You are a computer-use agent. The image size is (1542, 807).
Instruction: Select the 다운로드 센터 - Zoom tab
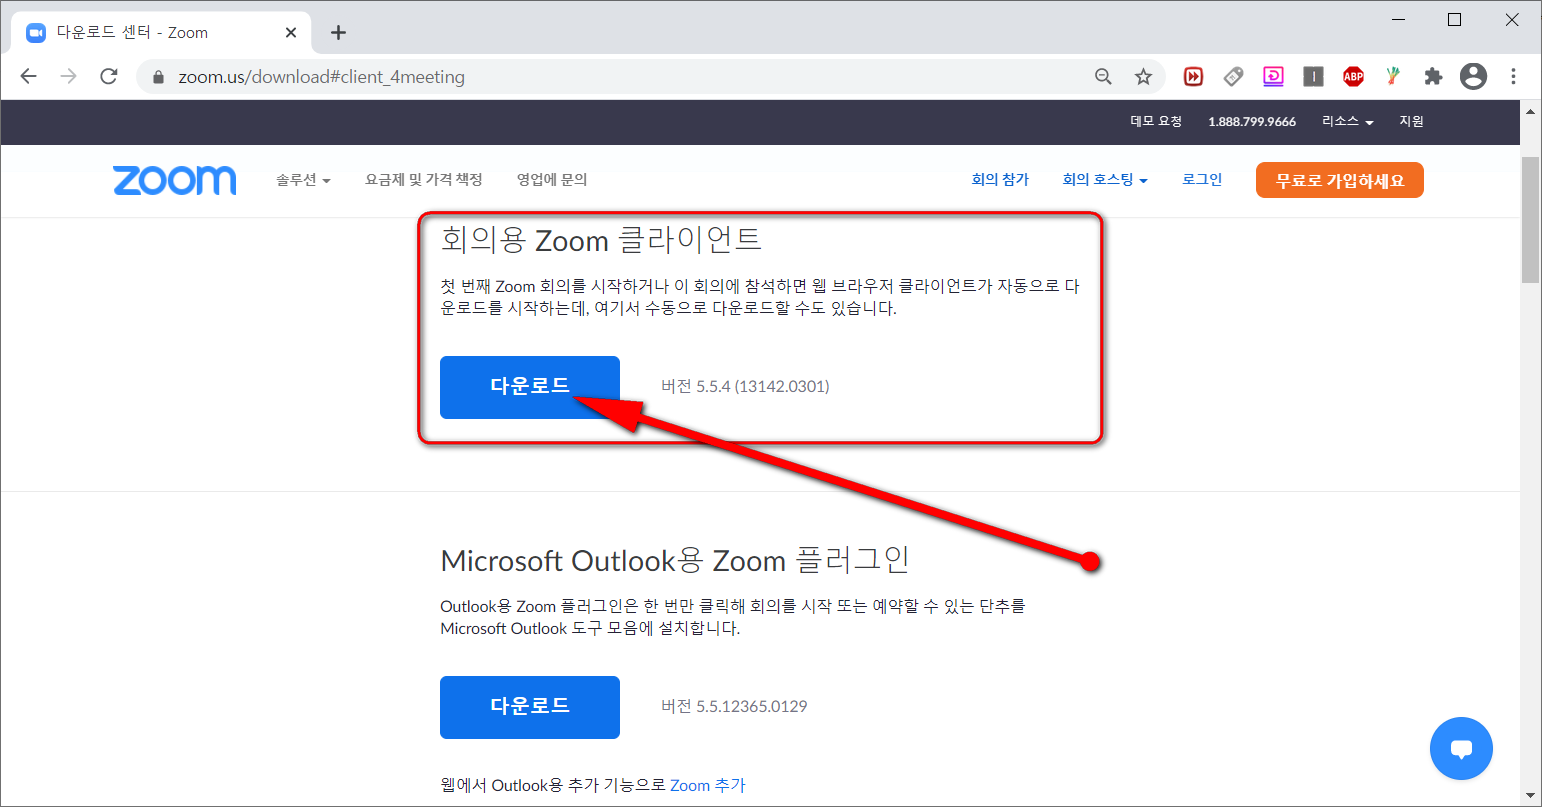161,33
